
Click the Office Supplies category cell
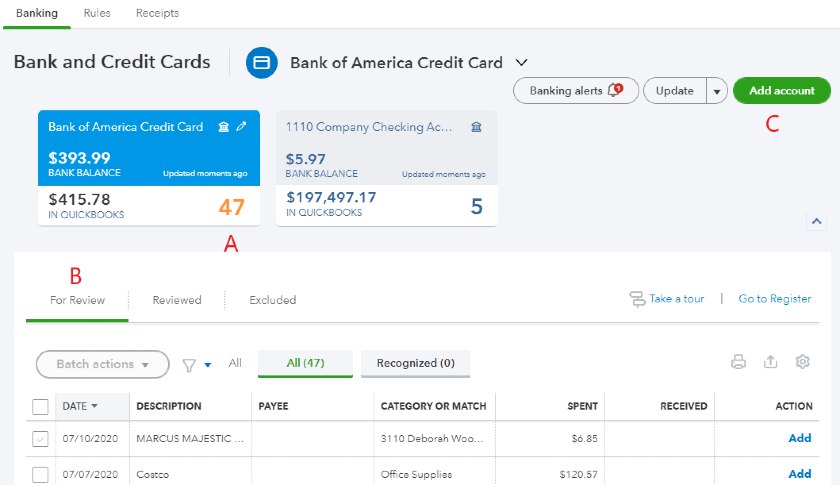click(x=416, y=474)
